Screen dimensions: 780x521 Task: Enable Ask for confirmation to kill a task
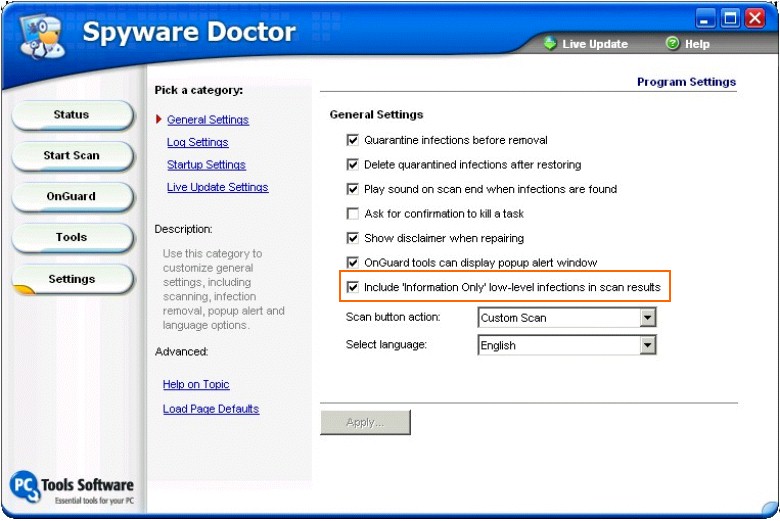point(353,213)
